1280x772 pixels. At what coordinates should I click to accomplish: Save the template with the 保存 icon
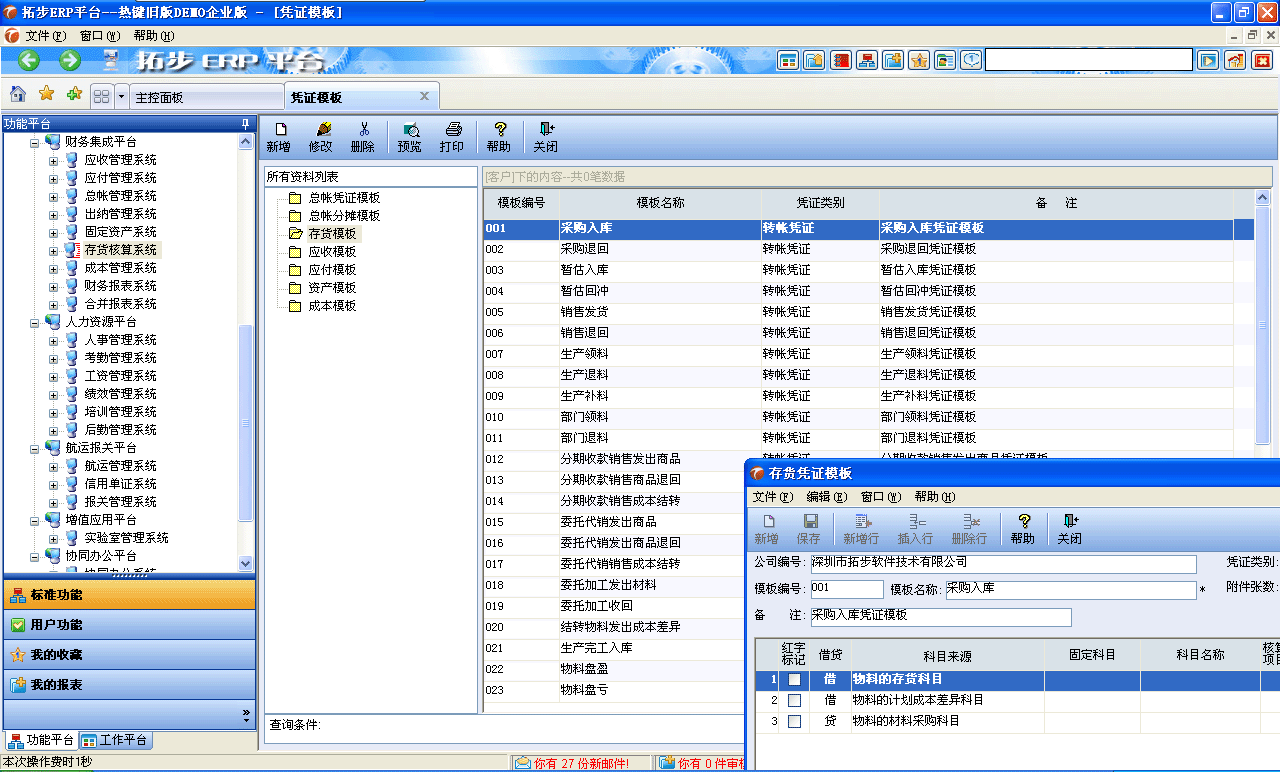point(811,528)
